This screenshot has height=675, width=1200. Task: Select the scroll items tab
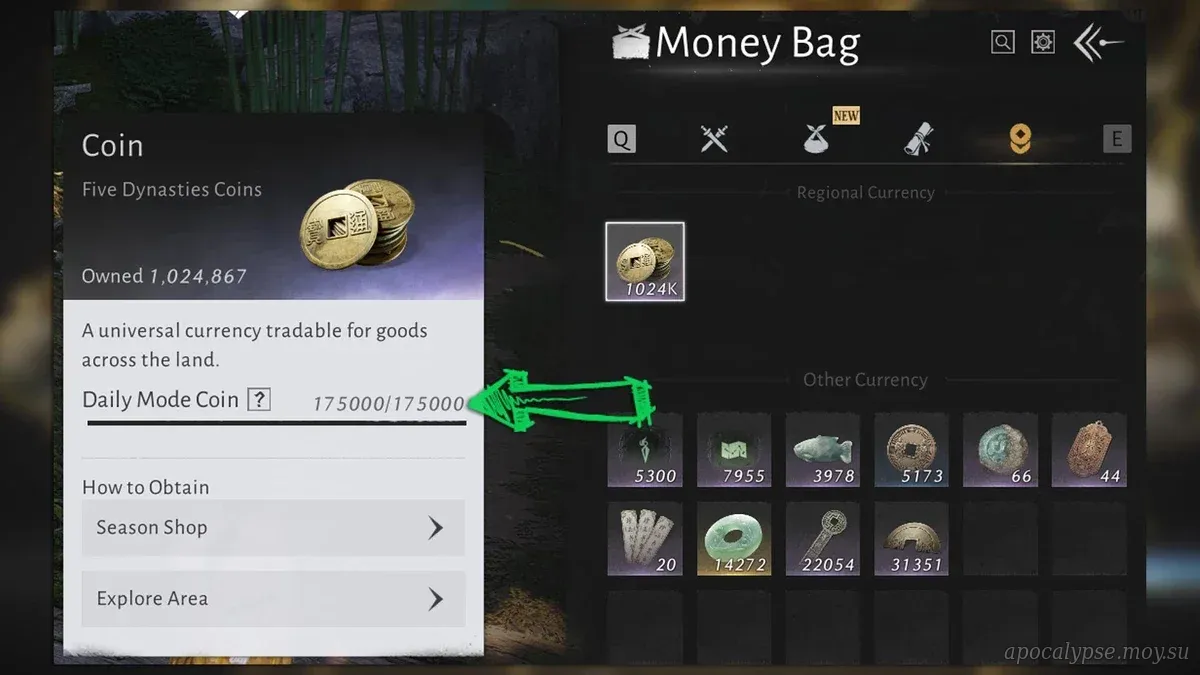tap(918, 140)
